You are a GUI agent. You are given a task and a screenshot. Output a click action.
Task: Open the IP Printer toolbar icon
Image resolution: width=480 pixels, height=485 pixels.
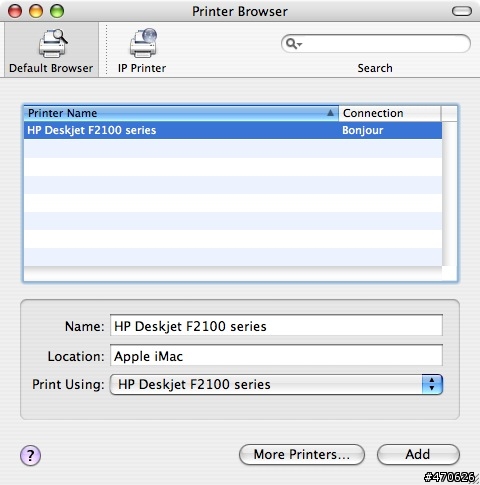coord(142,51)
